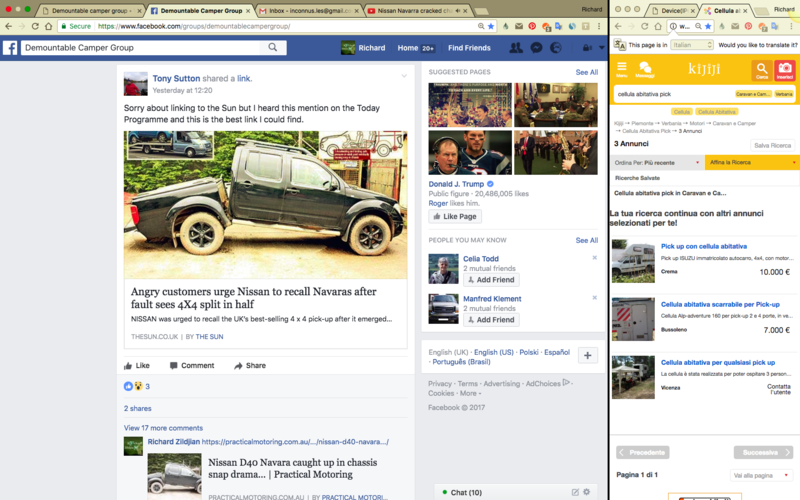
Task: Click plus button for more languages
Action: coord(587,356)
